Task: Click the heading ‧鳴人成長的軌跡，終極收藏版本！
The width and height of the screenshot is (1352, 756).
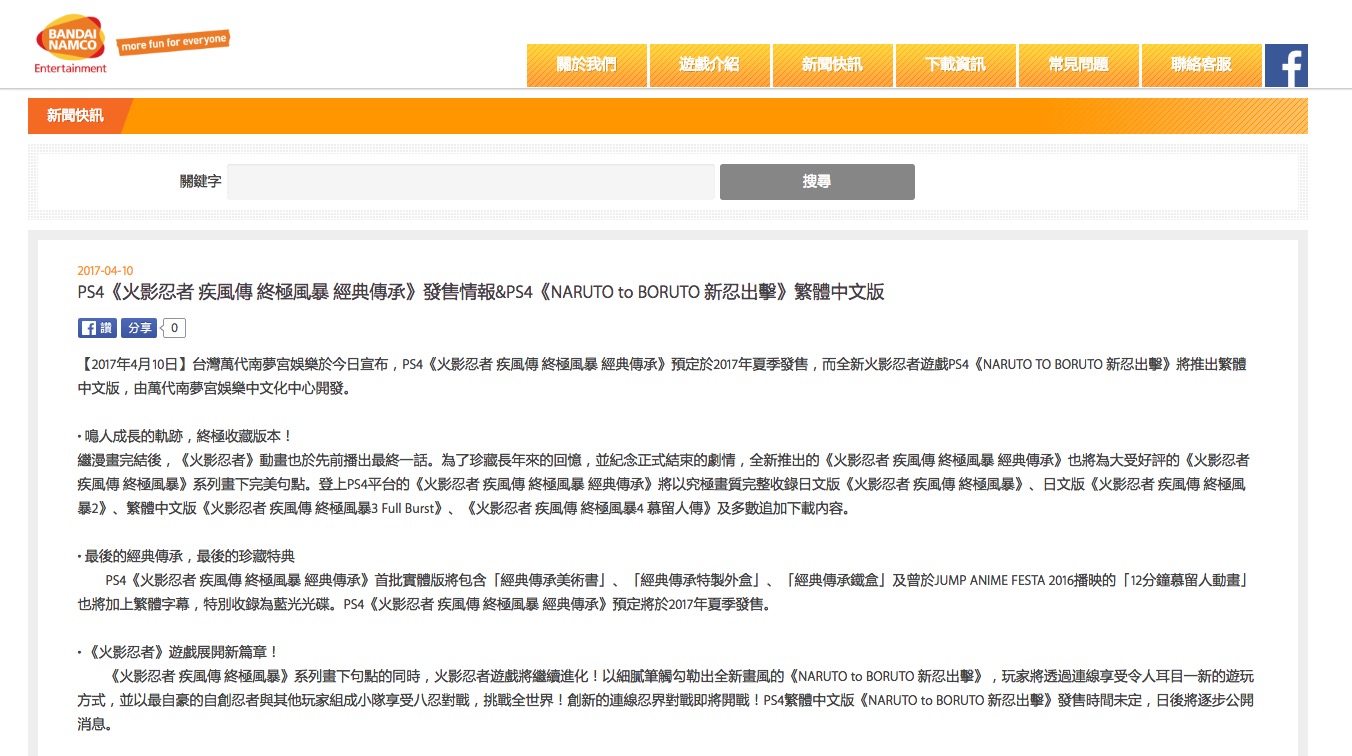Action: pyautogui.click(x=185, y=436)
